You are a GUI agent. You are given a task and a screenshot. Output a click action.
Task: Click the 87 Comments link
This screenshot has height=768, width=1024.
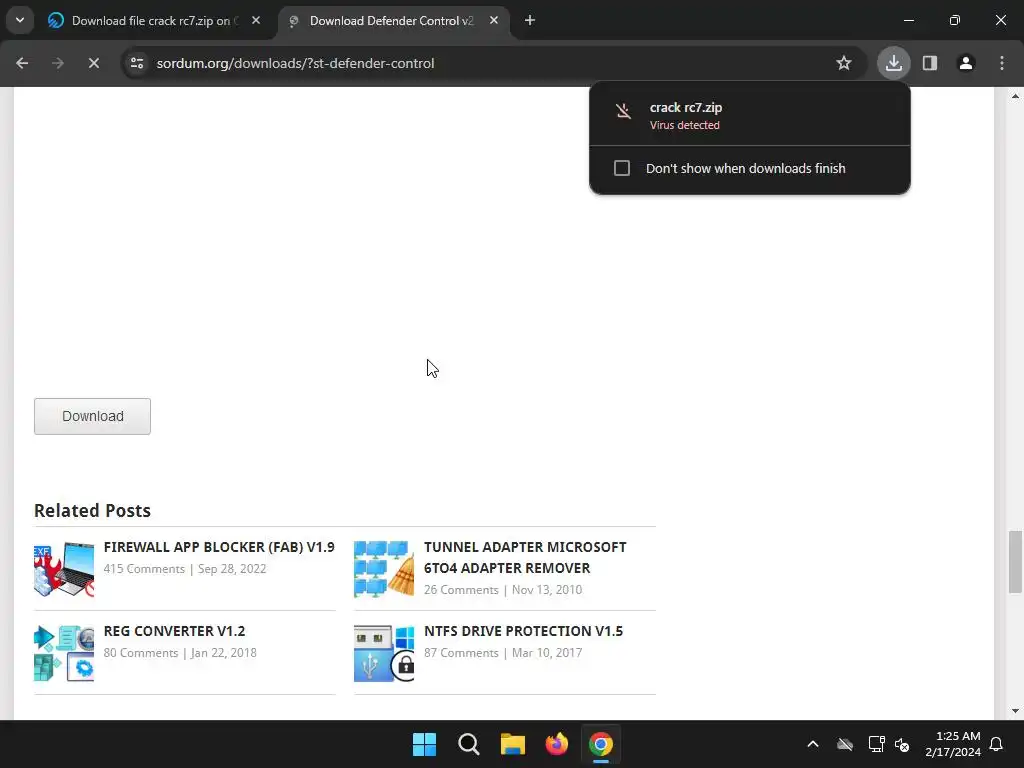461,653
